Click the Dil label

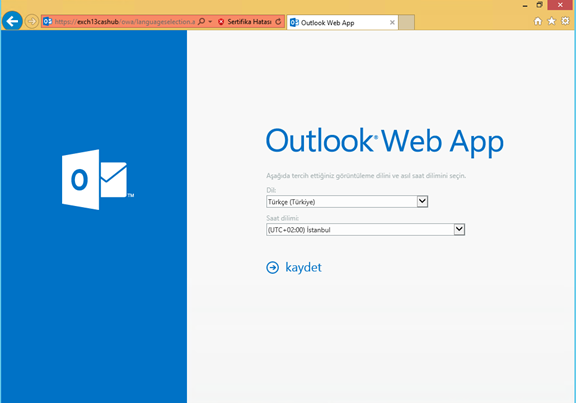[271, 190]
